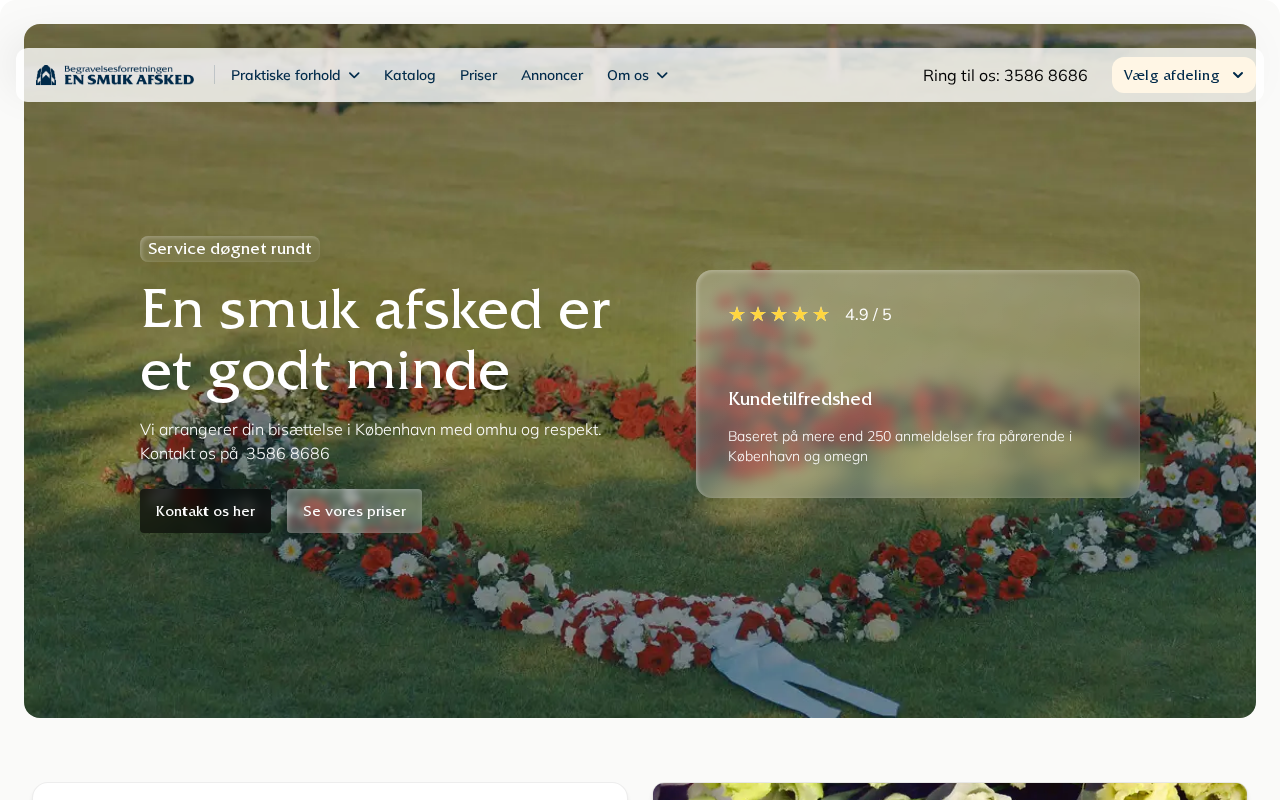The height and width of the screenshot is (800, 1280).
Task: Click the 'Vi arrangerer din bisættelse' paragraph
Action: pos(371,441)
